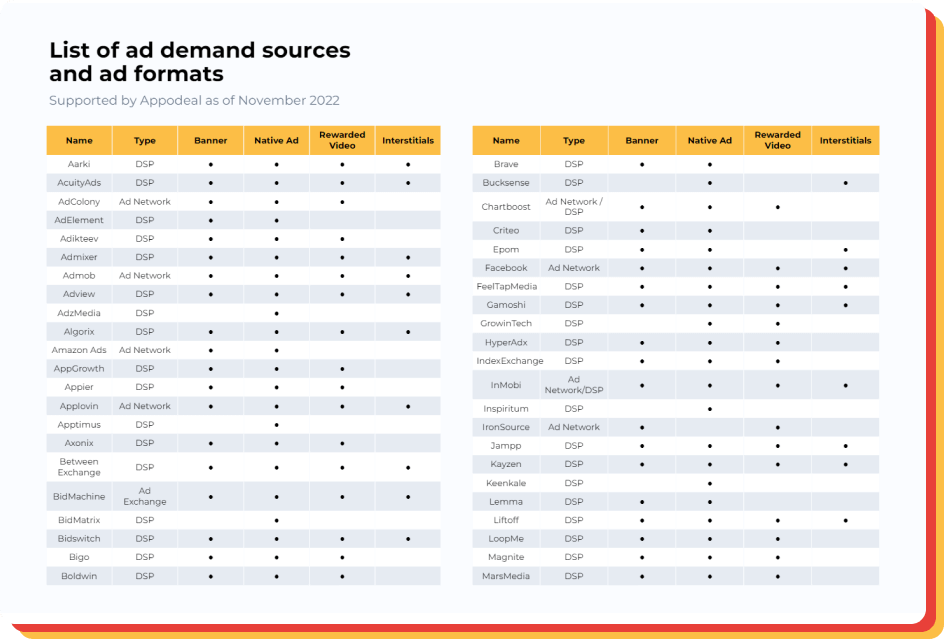
Task: Click the Interstitials header in the right table
Action: click(845, 140)
